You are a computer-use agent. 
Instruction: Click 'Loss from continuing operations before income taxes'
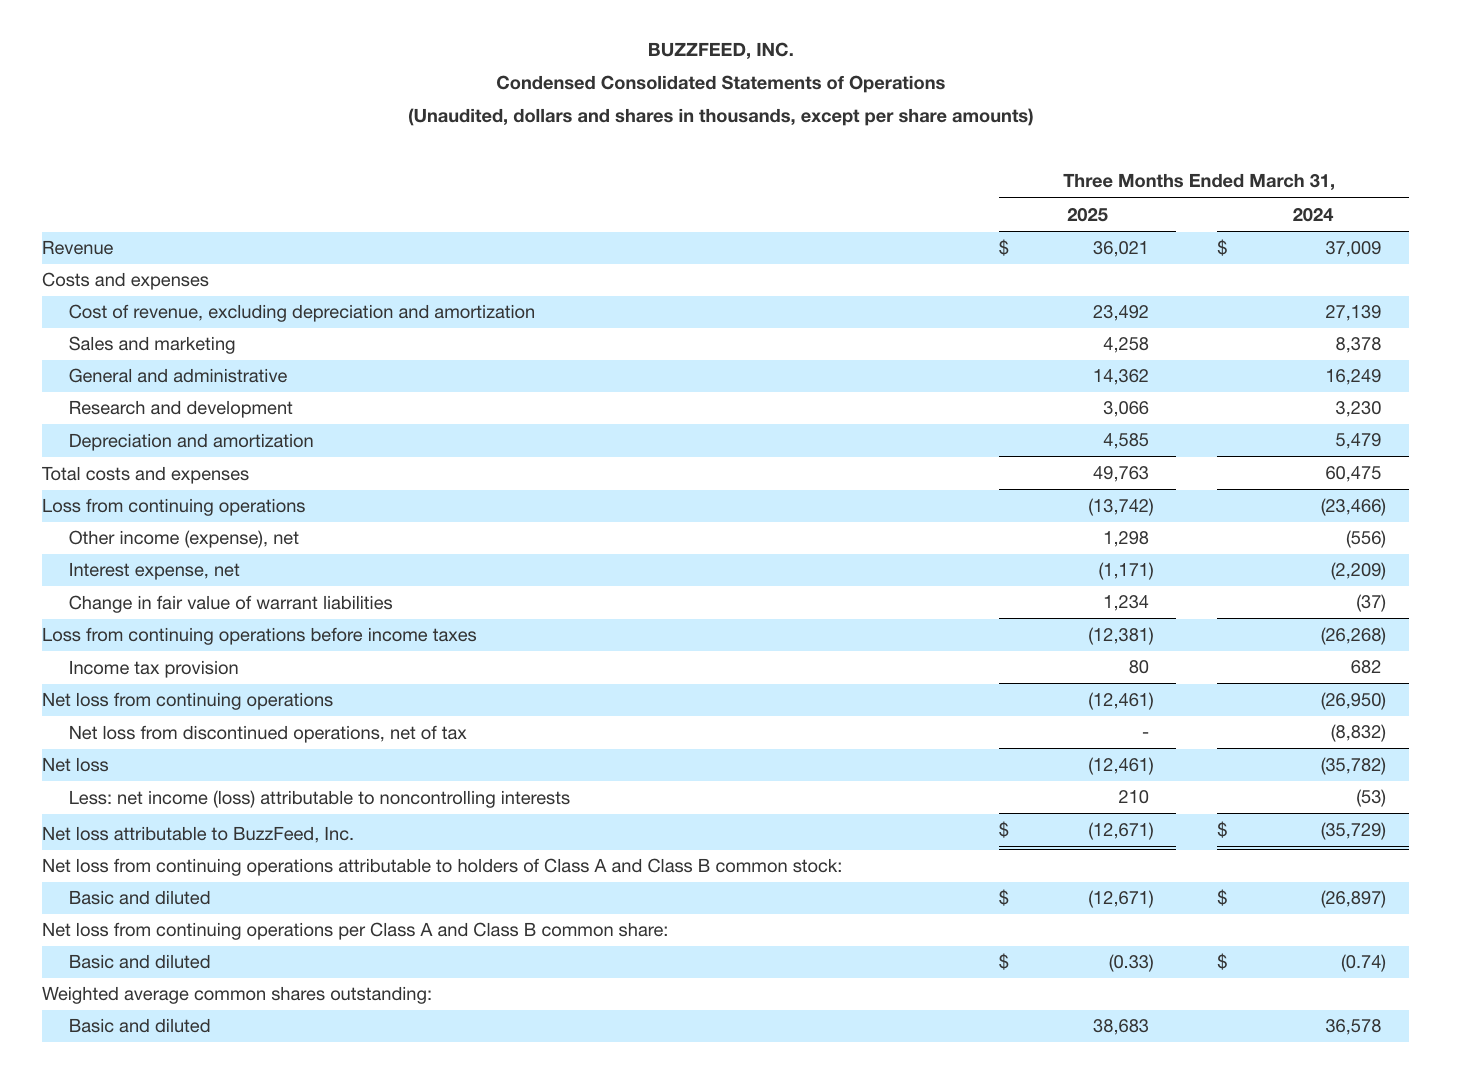259,635
